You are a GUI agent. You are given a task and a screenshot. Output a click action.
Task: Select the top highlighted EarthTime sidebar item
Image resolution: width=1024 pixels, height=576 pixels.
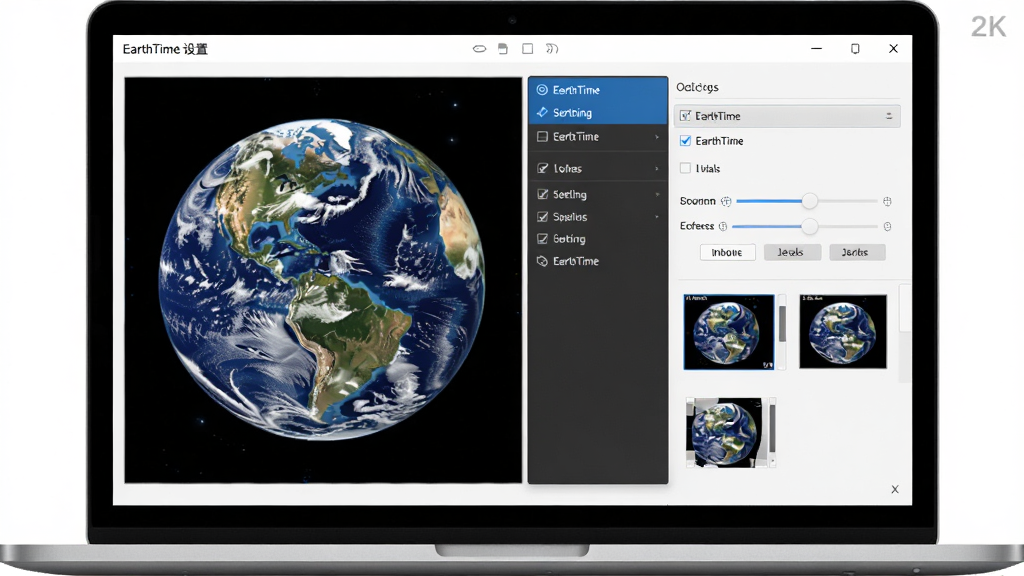(x=598, y=89)
